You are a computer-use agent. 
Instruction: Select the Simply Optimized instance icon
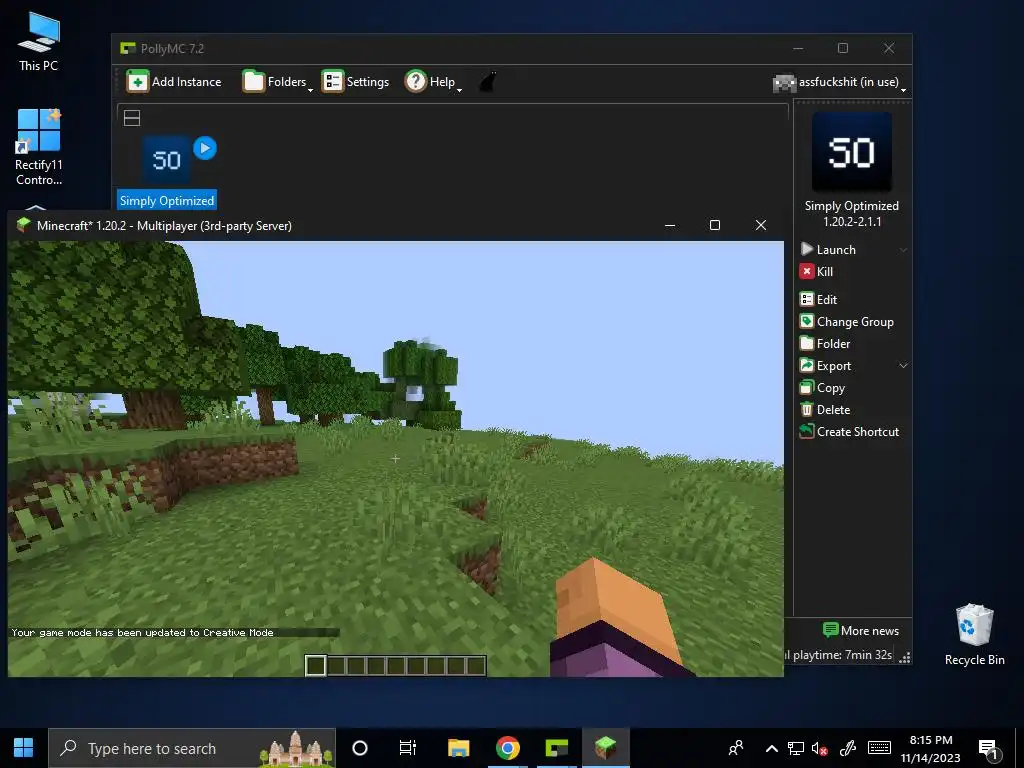point(167,160)
